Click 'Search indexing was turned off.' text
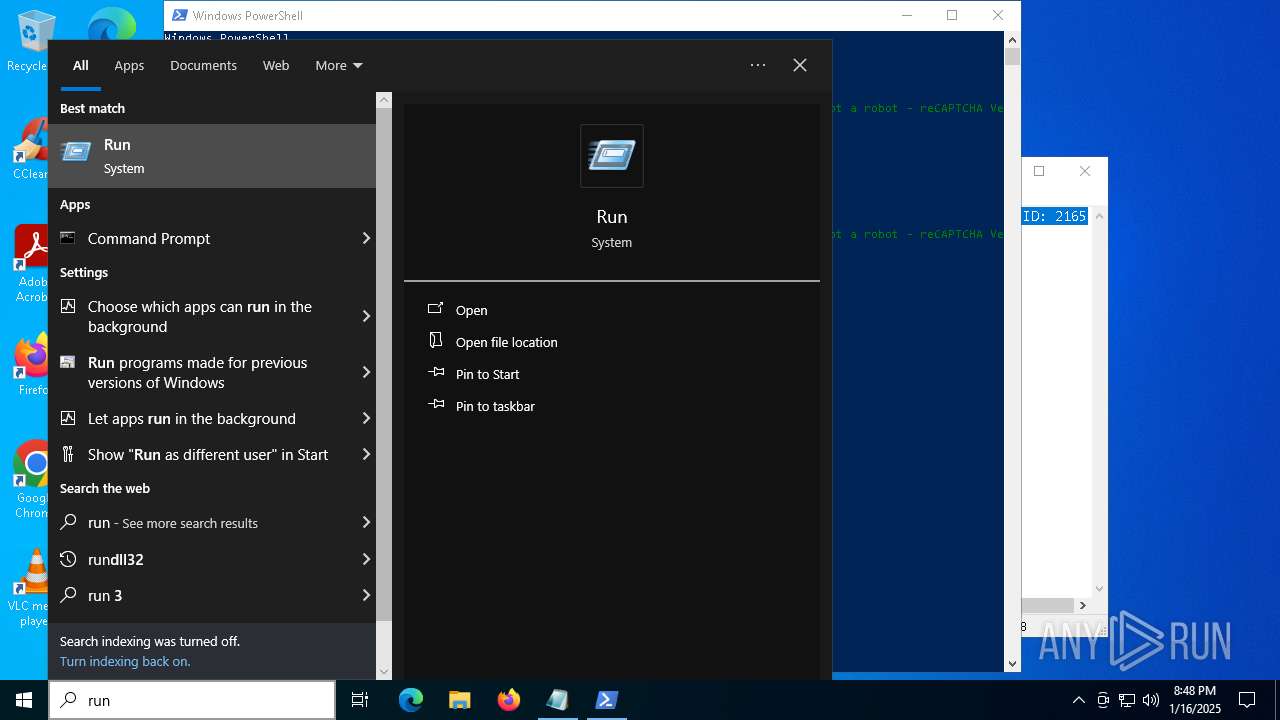Screen dimensions: 1280x720 [150, 641]
